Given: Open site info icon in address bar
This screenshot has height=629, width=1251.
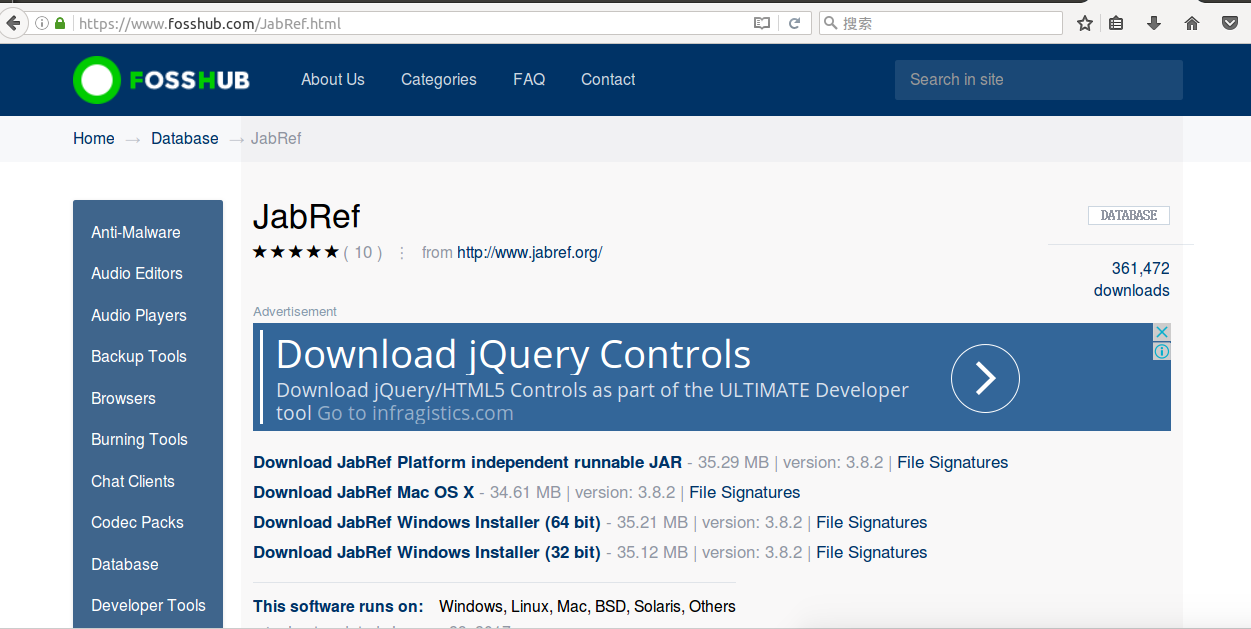Looking at the screenshot, I should point(42,23).
